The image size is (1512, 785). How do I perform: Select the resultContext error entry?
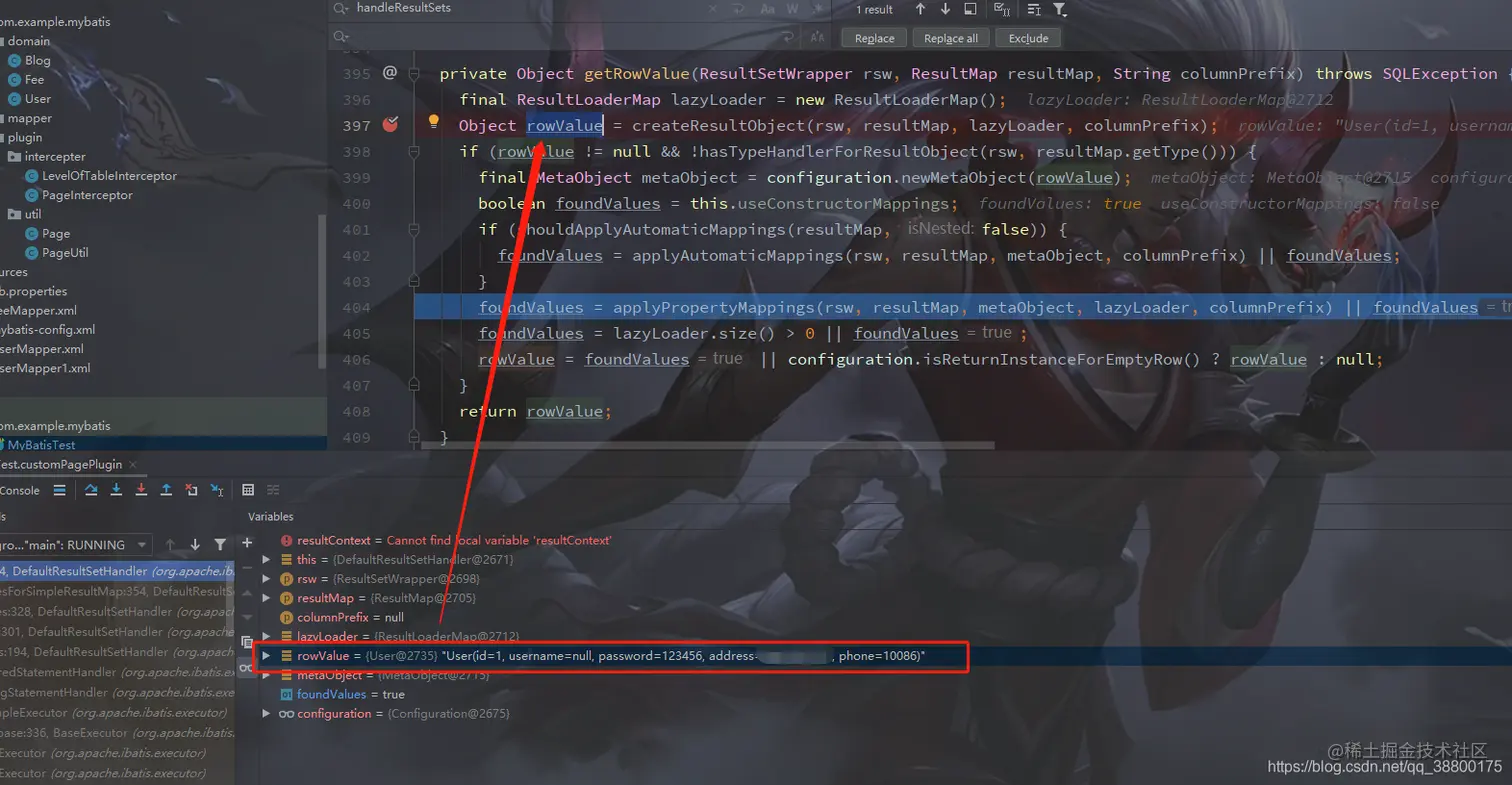coord(446,540)
